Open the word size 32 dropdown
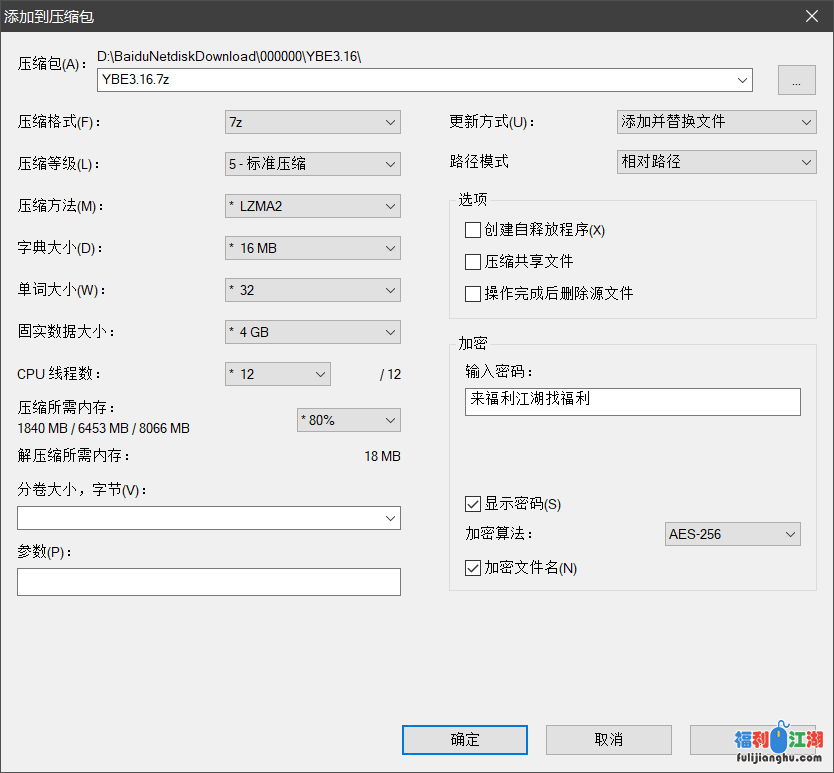Viewport: 834px width, 773px height. tap(312, 290)
